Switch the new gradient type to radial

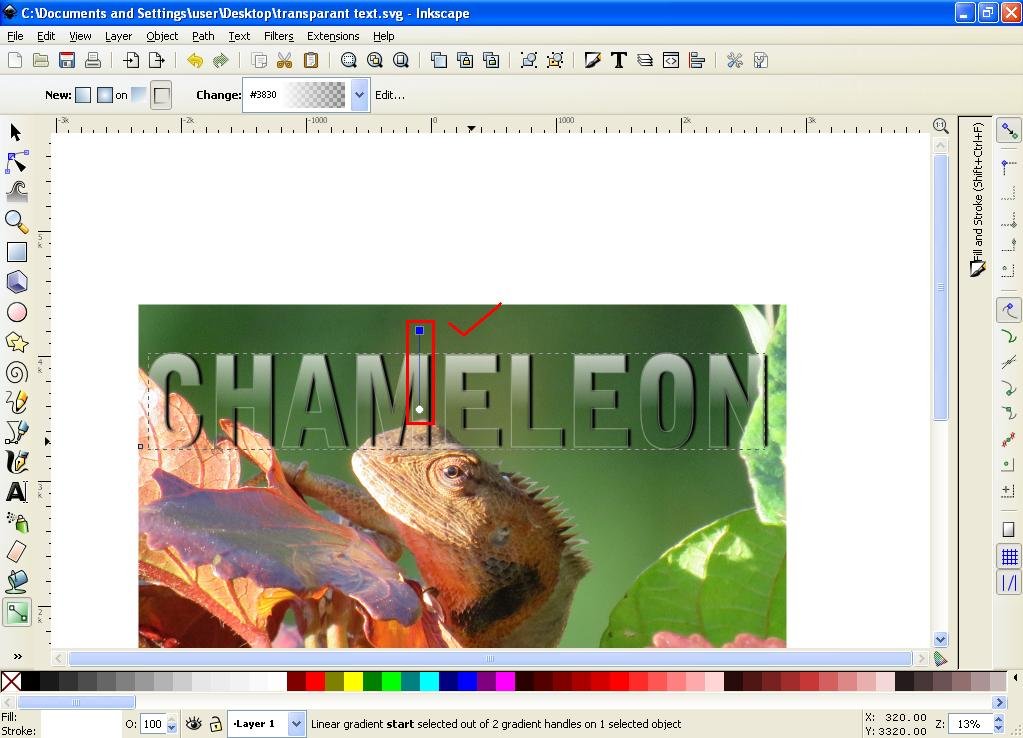pyautogui.click(x=106, y=95)
